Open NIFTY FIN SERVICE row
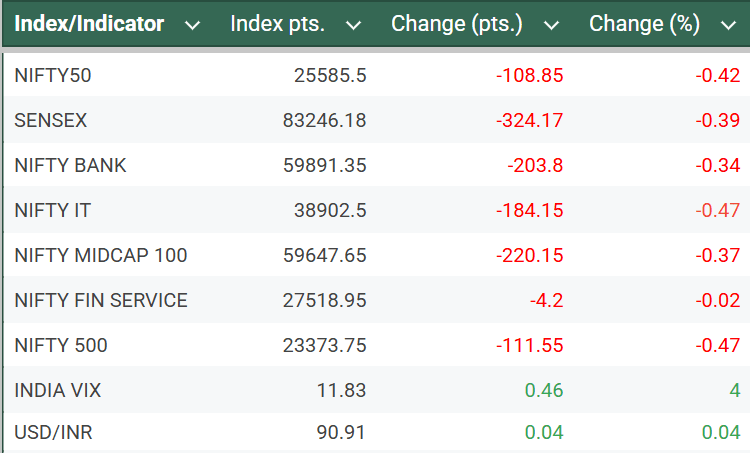 point(101,300)
